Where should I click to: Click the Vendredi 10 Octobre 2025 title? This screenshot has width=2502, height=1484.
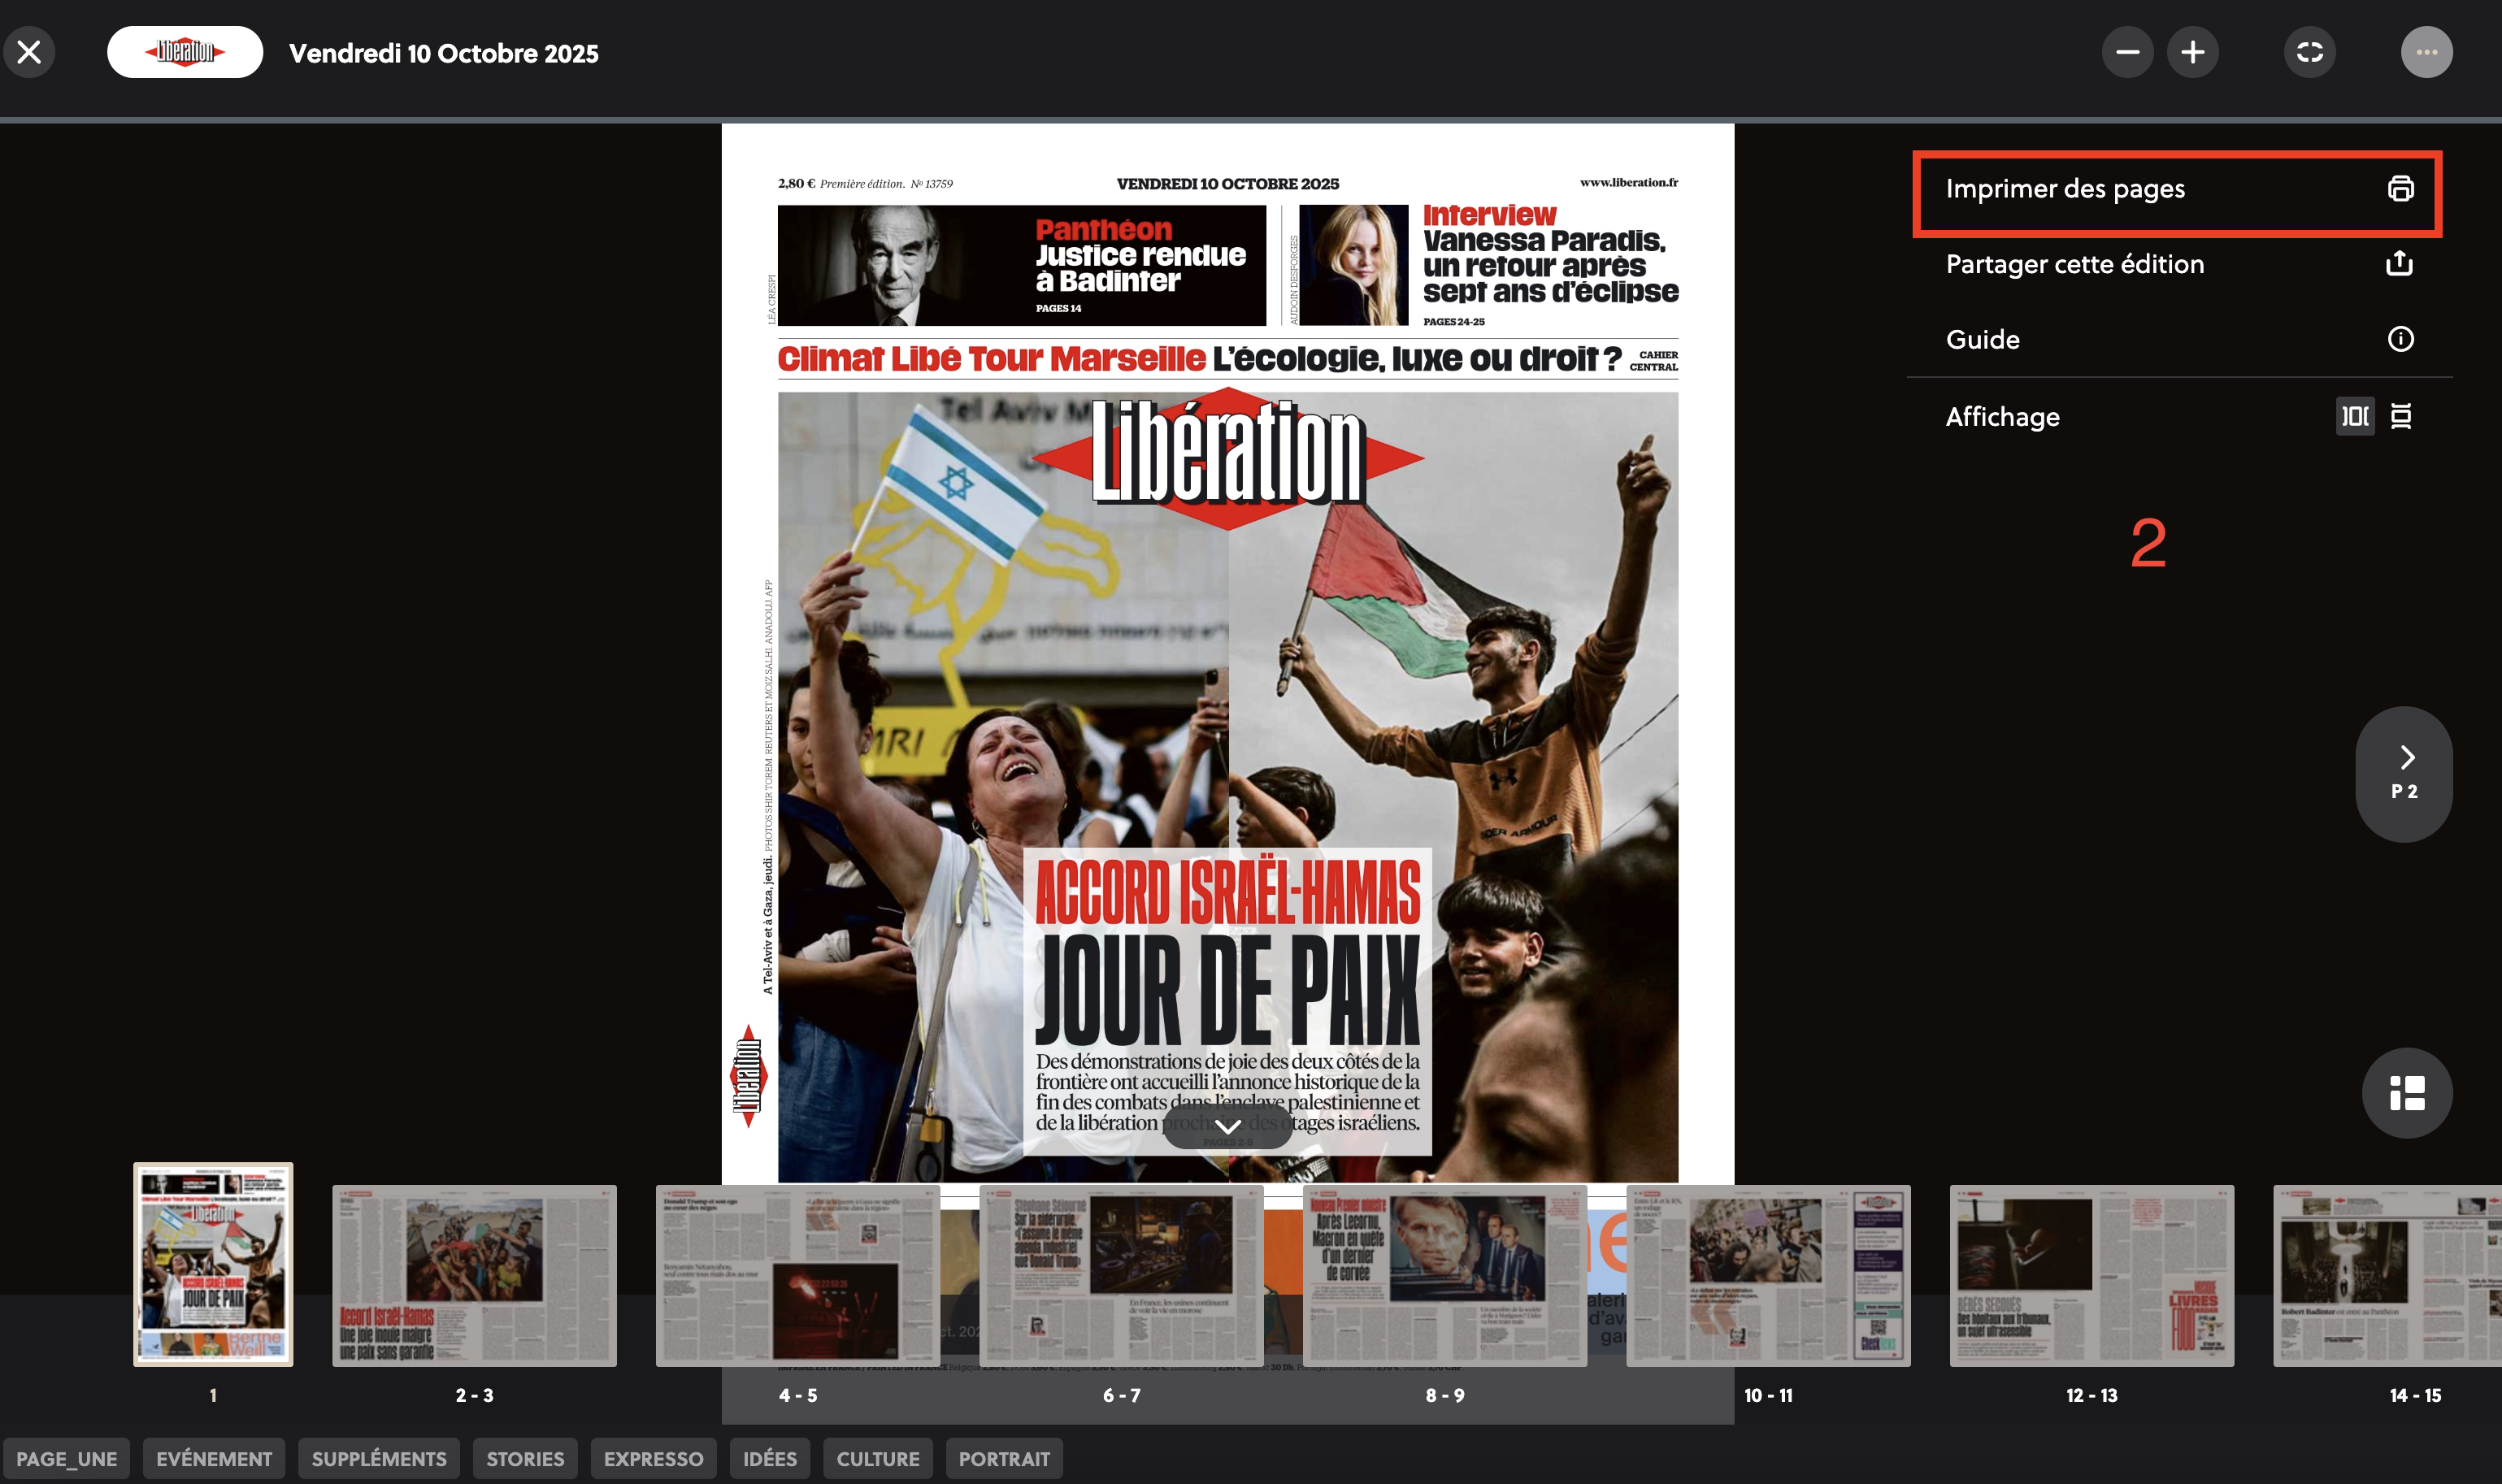(444, 53)
